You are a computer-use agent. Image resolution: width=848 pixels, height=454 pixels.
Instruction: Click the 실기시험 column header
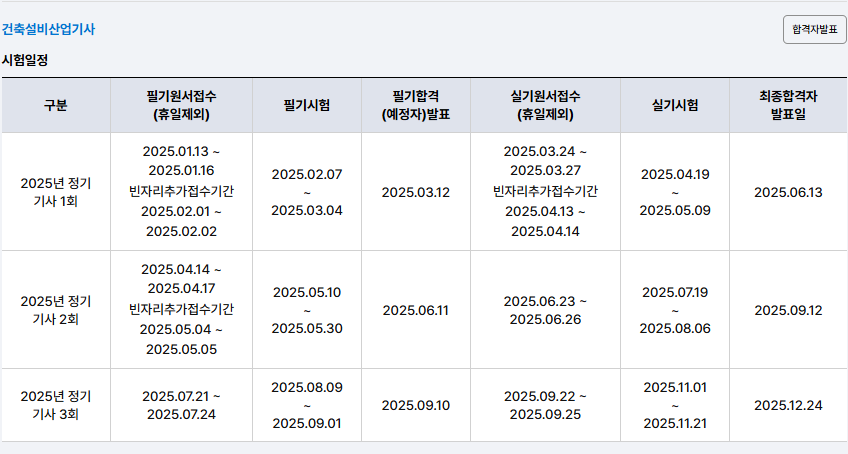tap(674, 105)
